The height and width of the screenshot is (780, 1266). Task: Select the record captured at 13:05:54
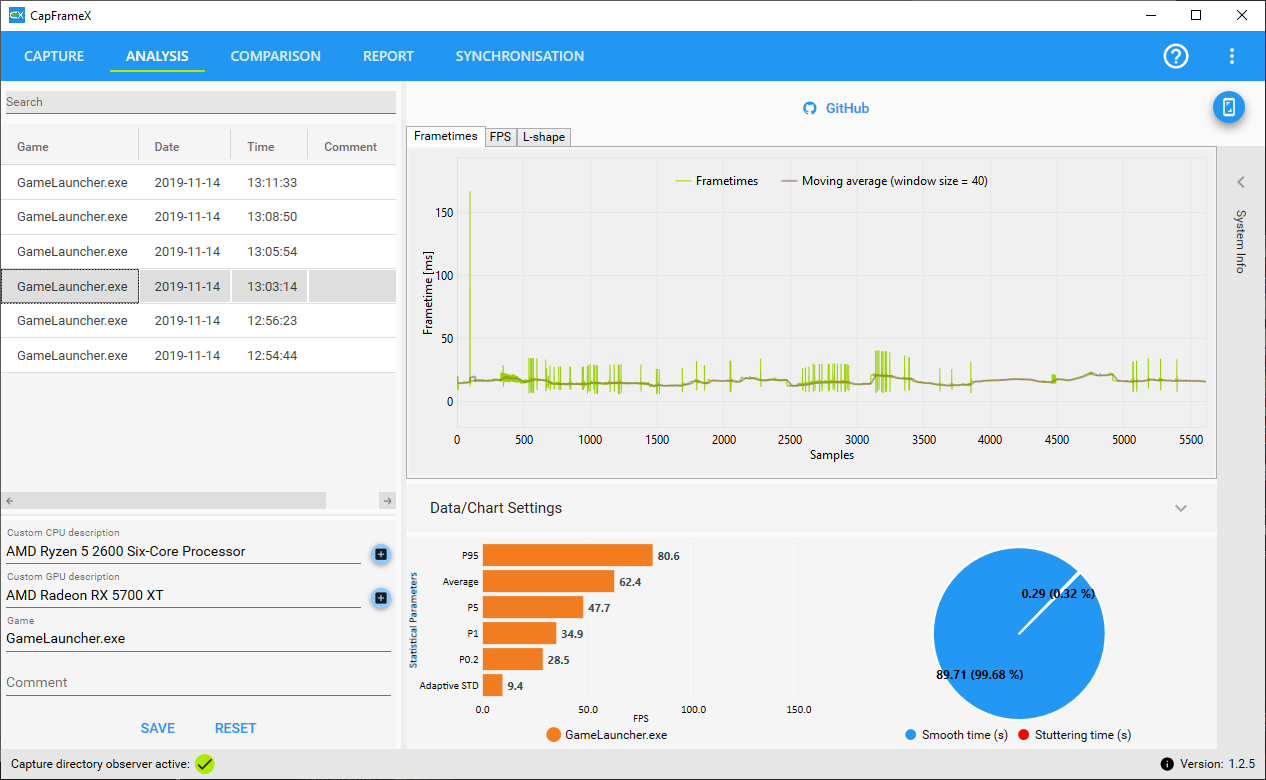coord(198,252)
